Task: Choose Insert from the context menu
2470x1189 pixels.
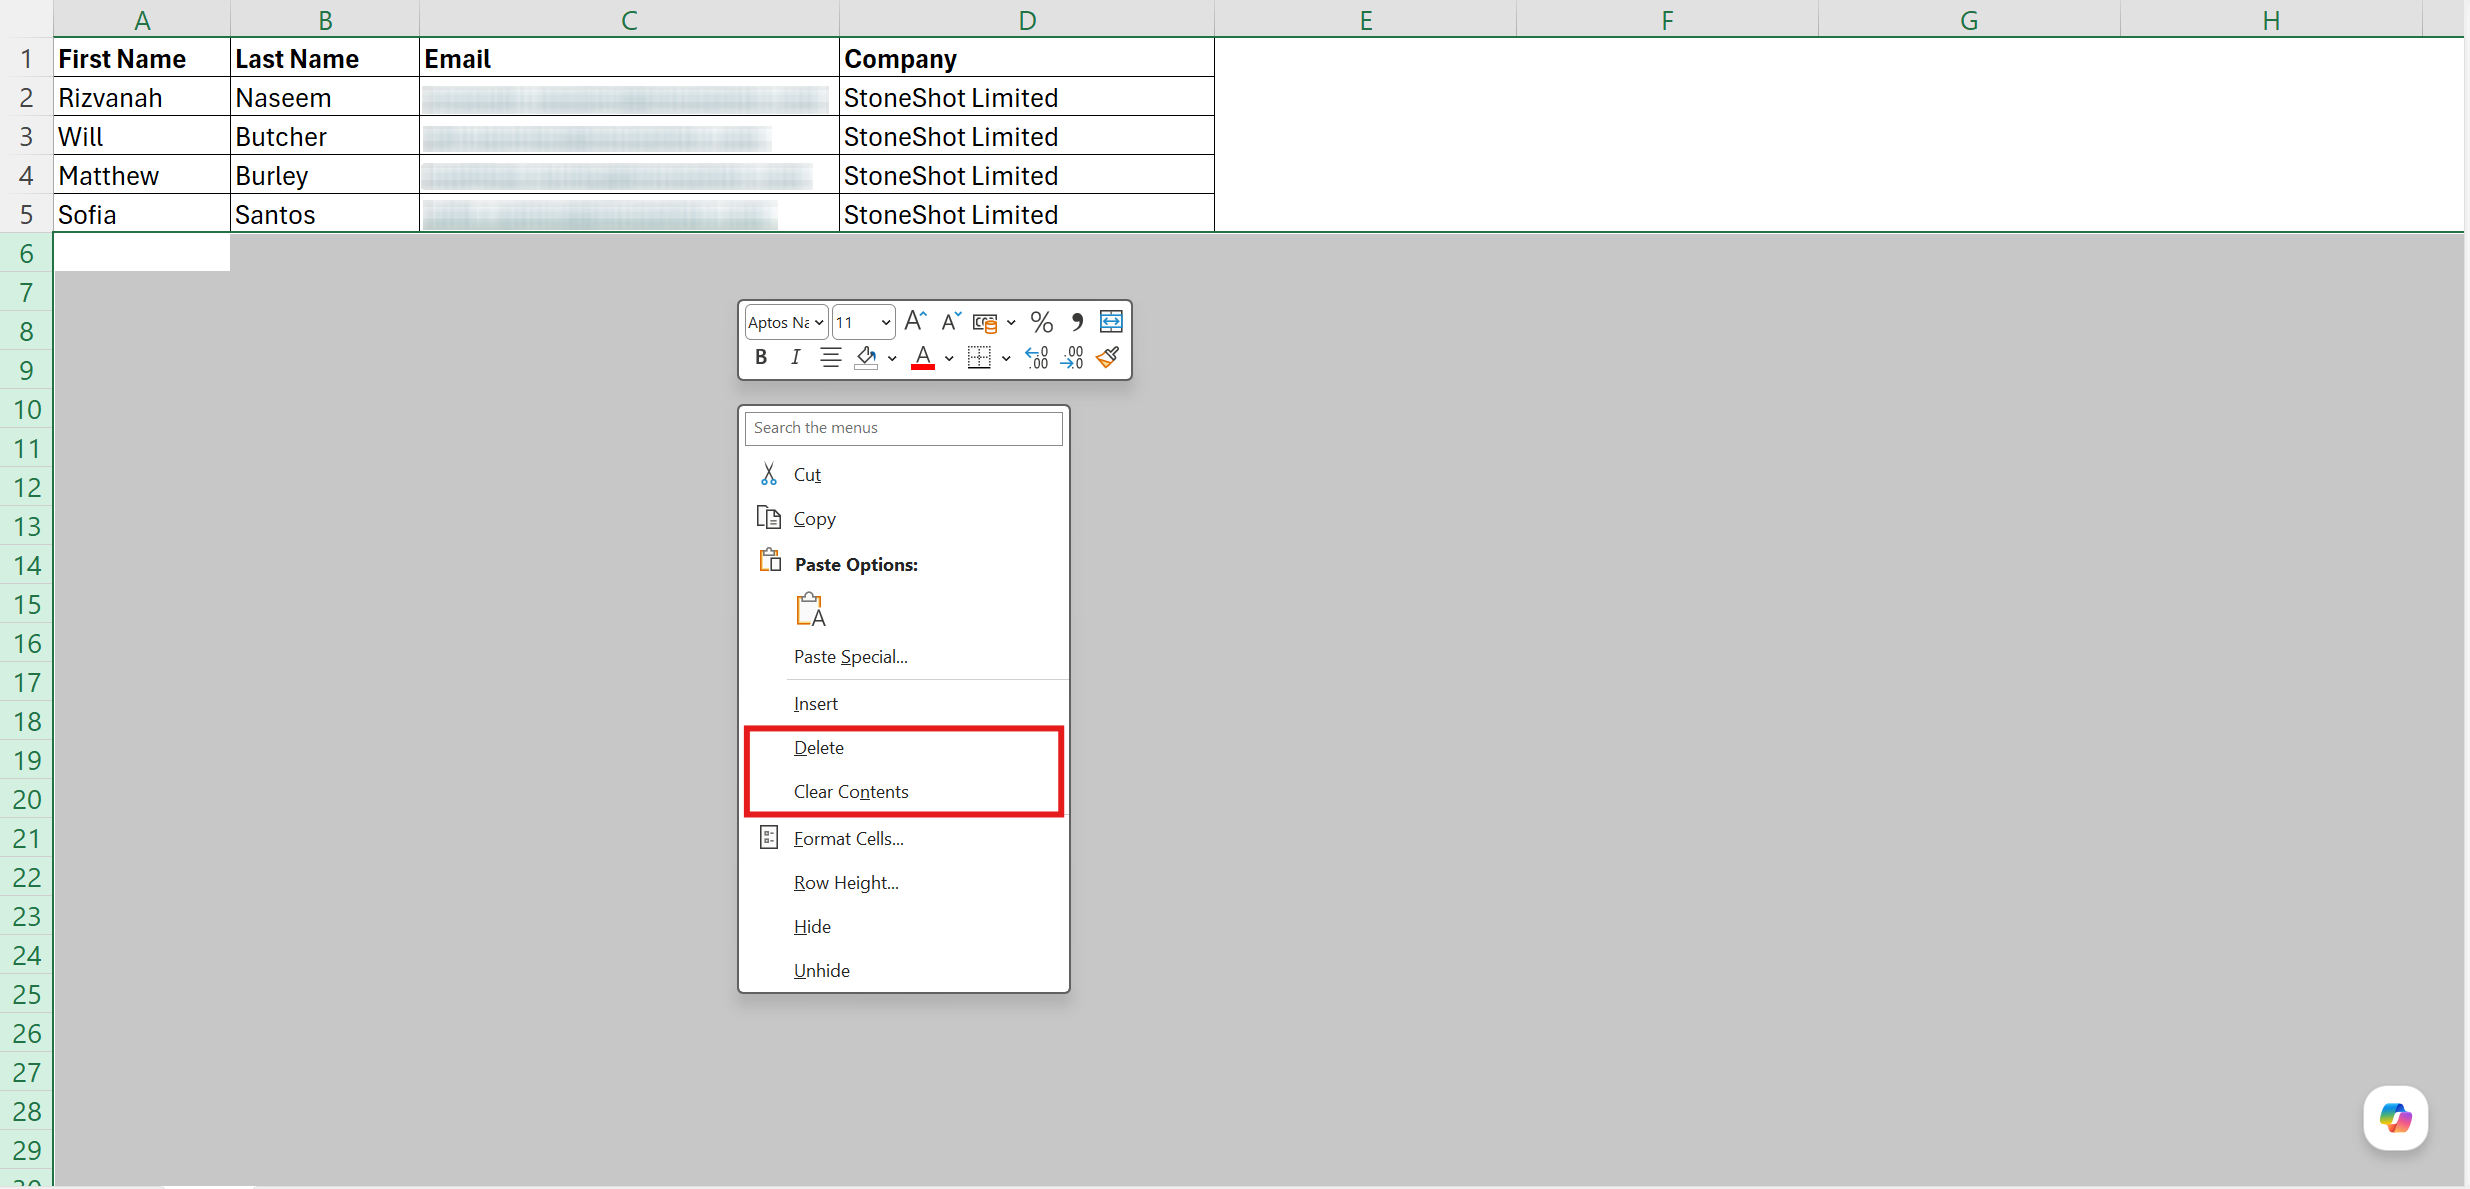Action: [x=904, y=703]
